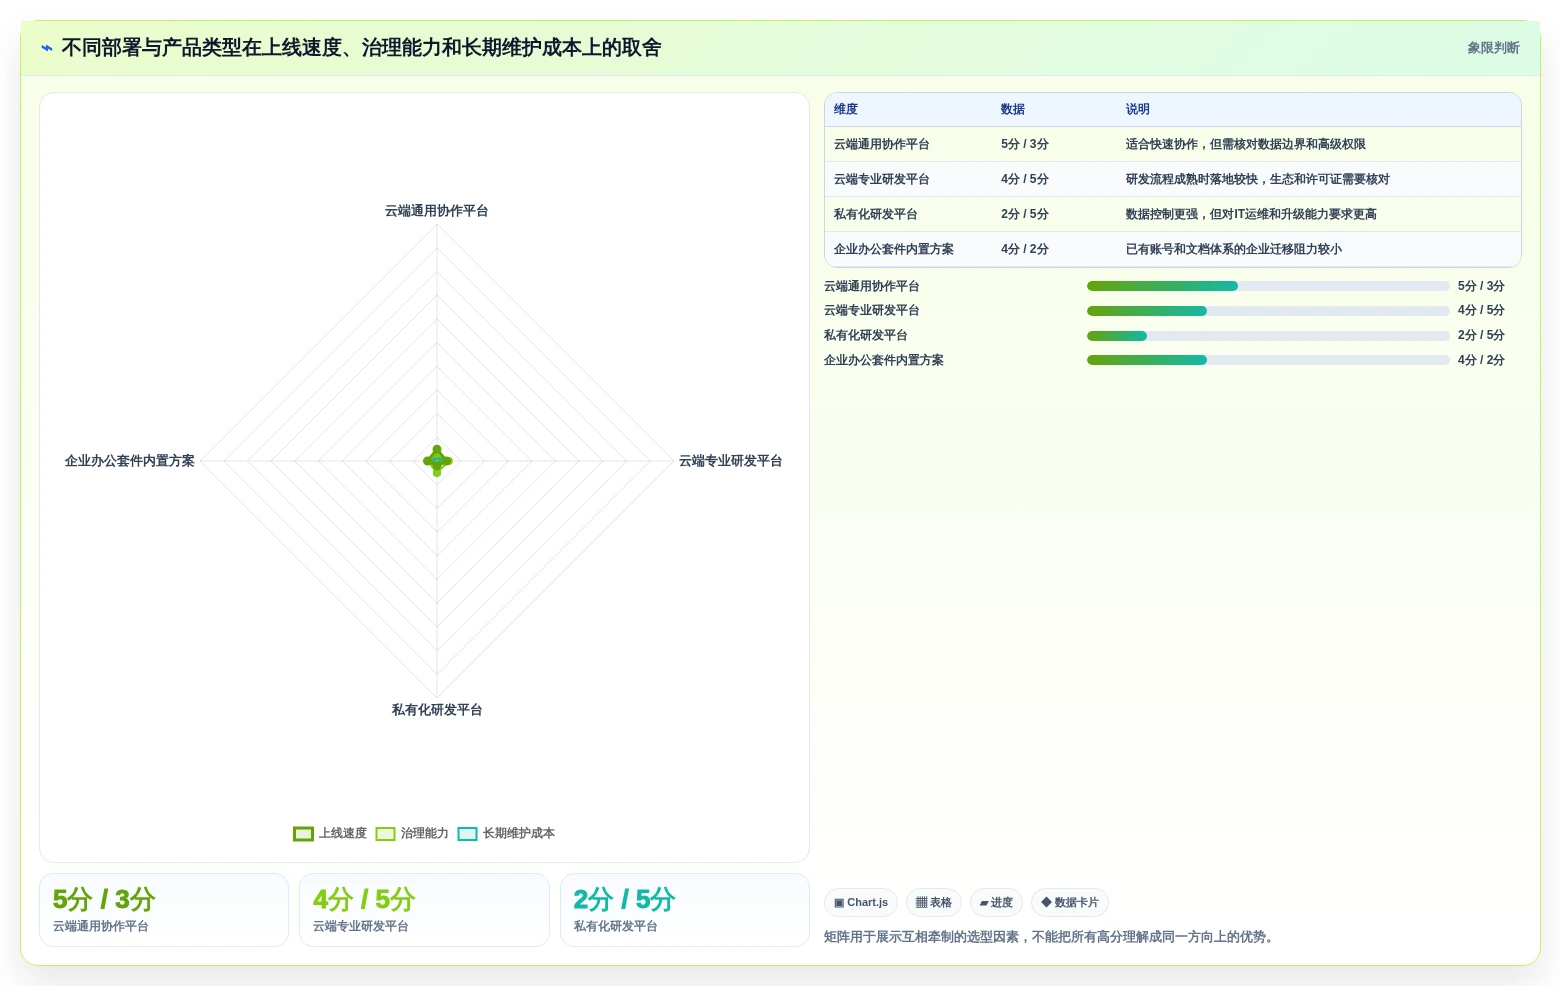
Task: Click the 4分 / 5分 data card
Action: pos(424,910)
